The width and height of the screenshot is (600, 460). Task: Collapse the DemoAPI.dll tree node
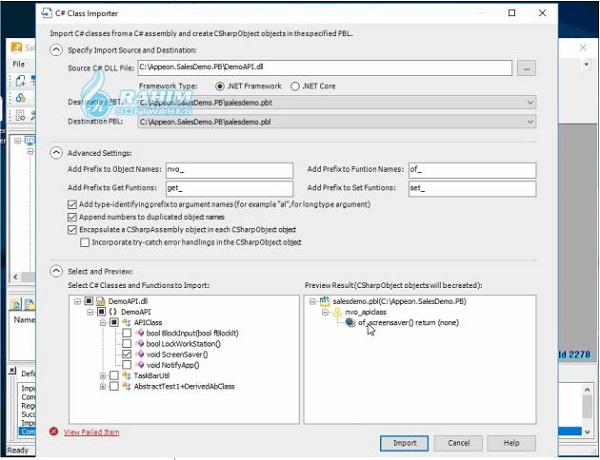(x=77, y=301)
